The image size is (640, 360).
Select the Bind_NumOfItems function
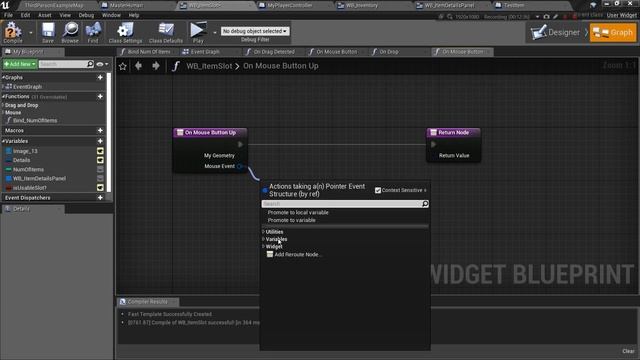tap(35, 120)
